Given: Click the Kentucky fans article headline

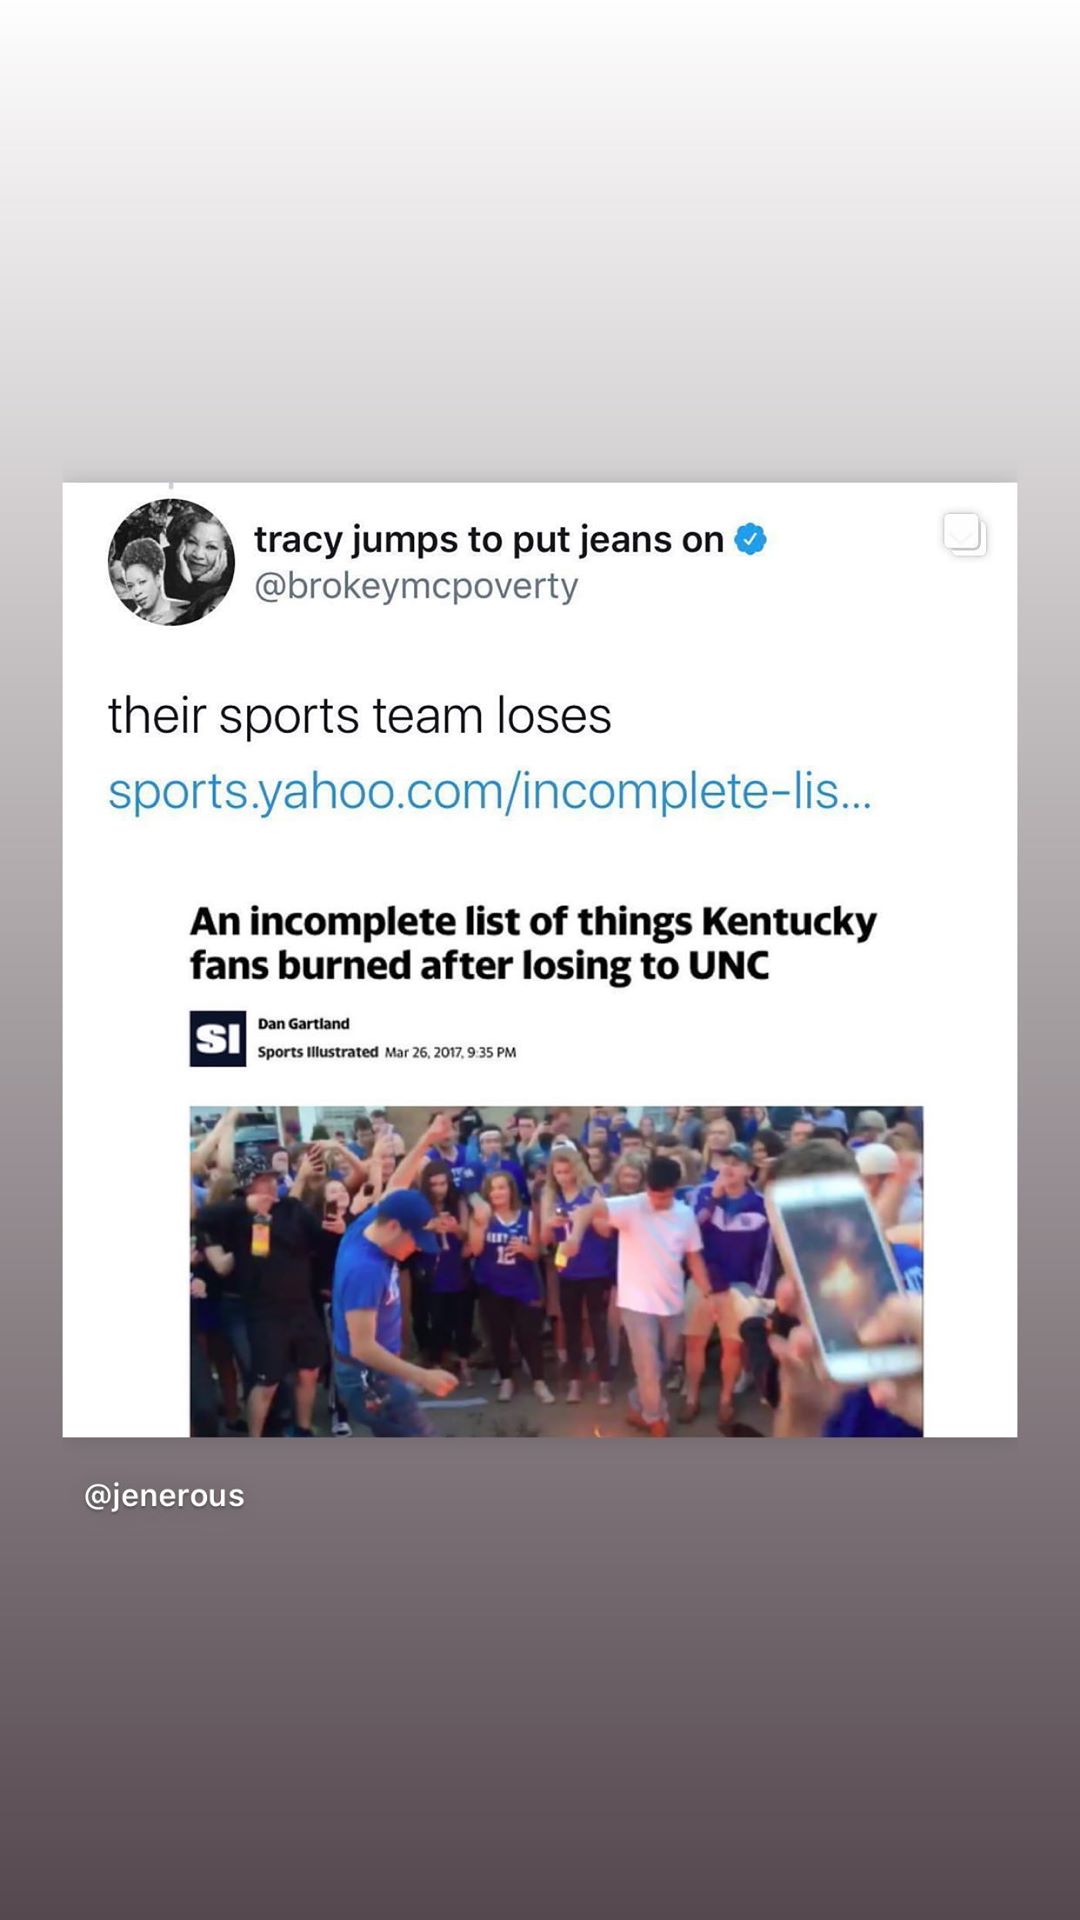Looking at the screenshot, I should point(533,943).
